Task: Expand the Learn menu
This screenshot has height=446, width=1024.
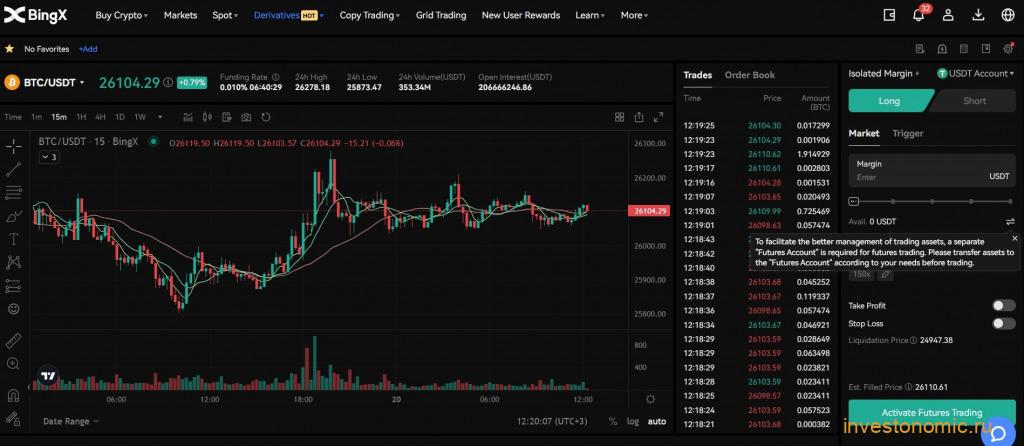Action: pyautogui.click(x=590, y=15)
